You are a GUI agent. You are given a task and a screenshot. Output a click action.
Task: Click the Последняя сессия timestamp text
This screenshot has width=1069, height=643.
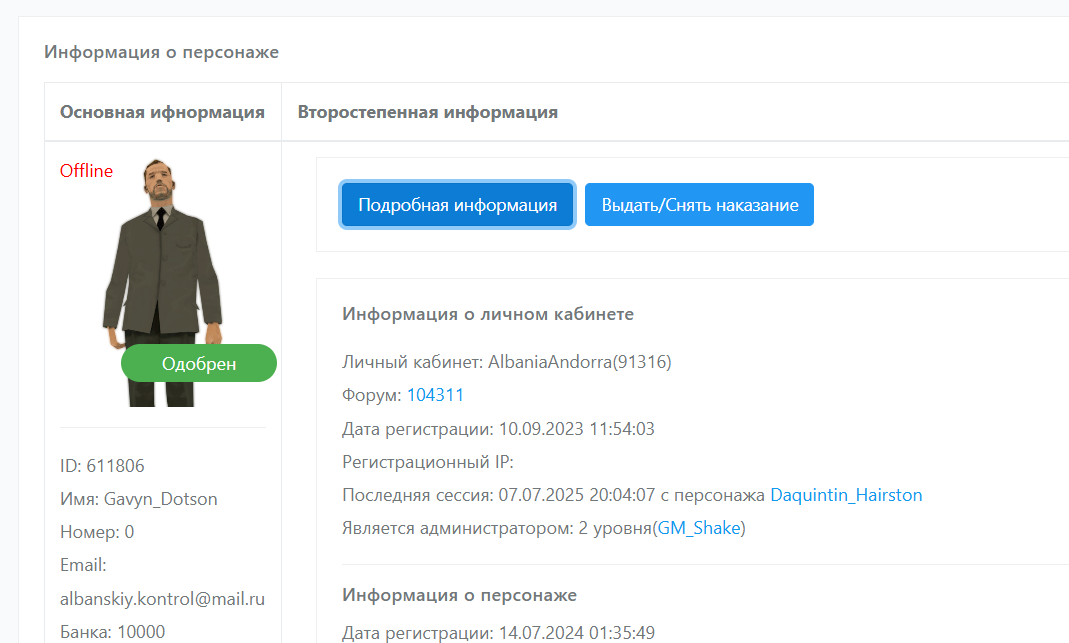[554, 495]
